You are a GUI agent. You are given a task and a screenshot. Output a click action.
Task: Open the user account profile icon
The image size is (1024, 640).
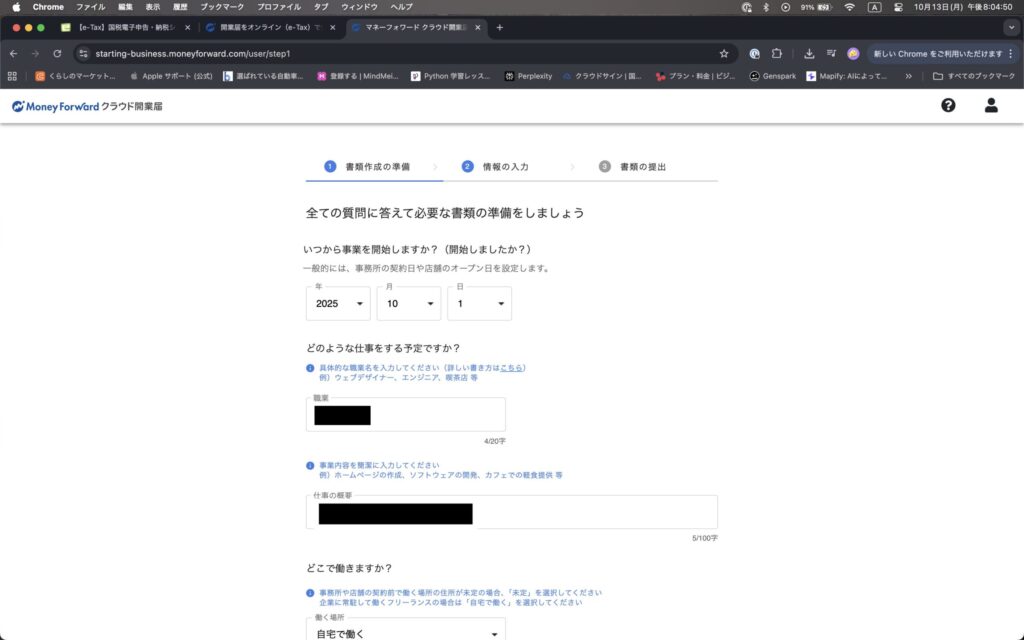[991, 105]
